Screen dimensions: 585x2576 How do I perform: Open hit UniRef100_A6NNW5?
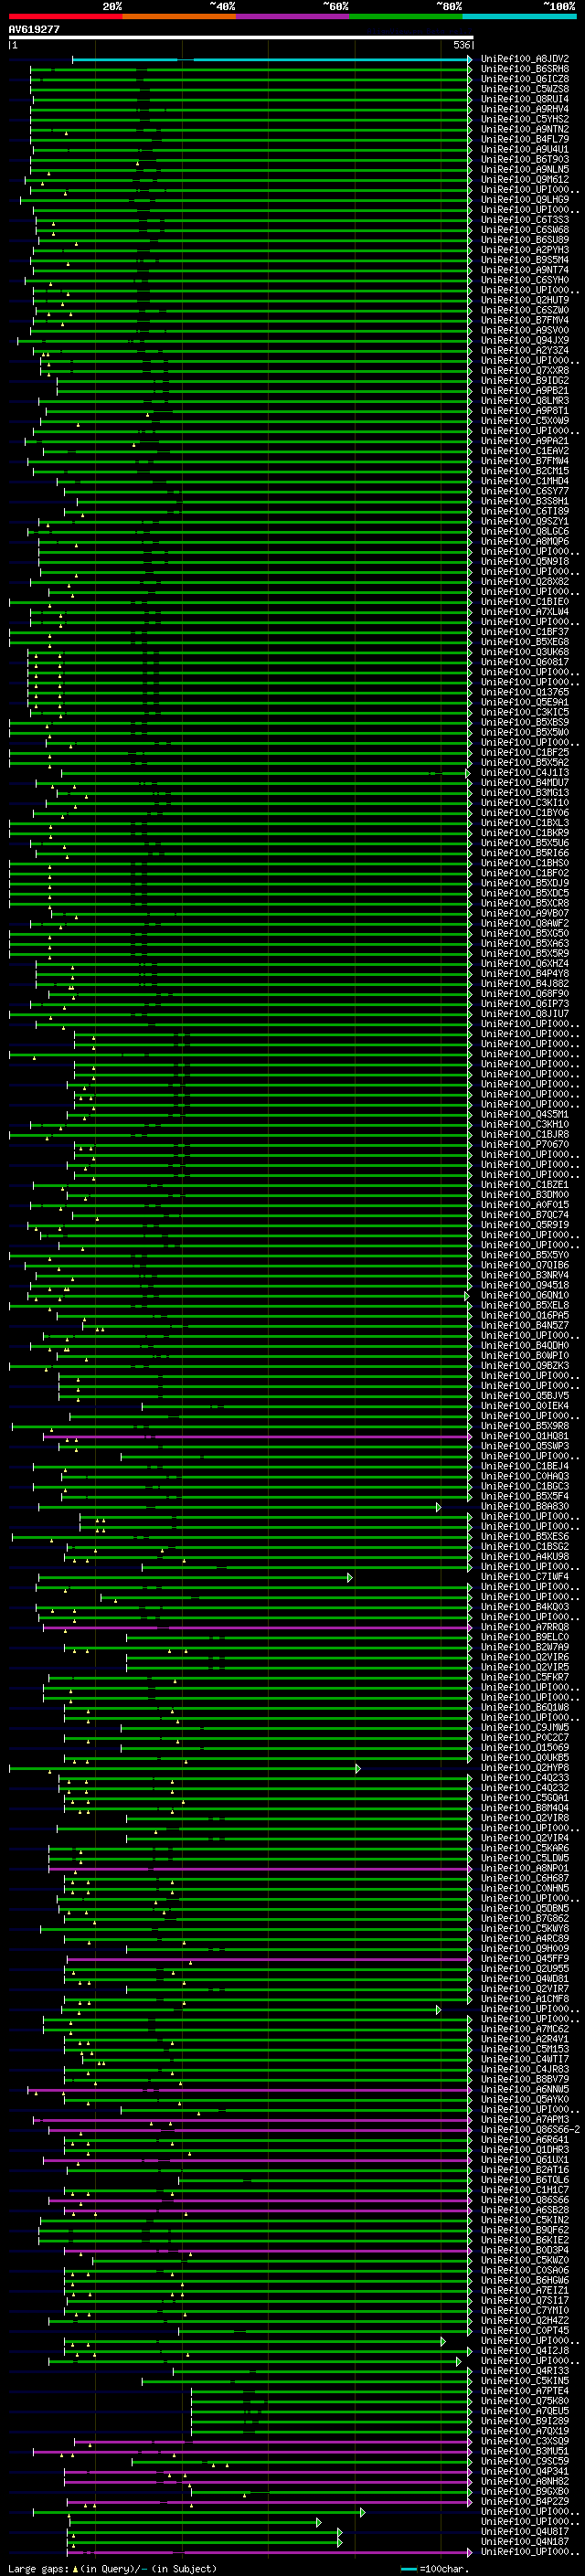pos(525,2089)
